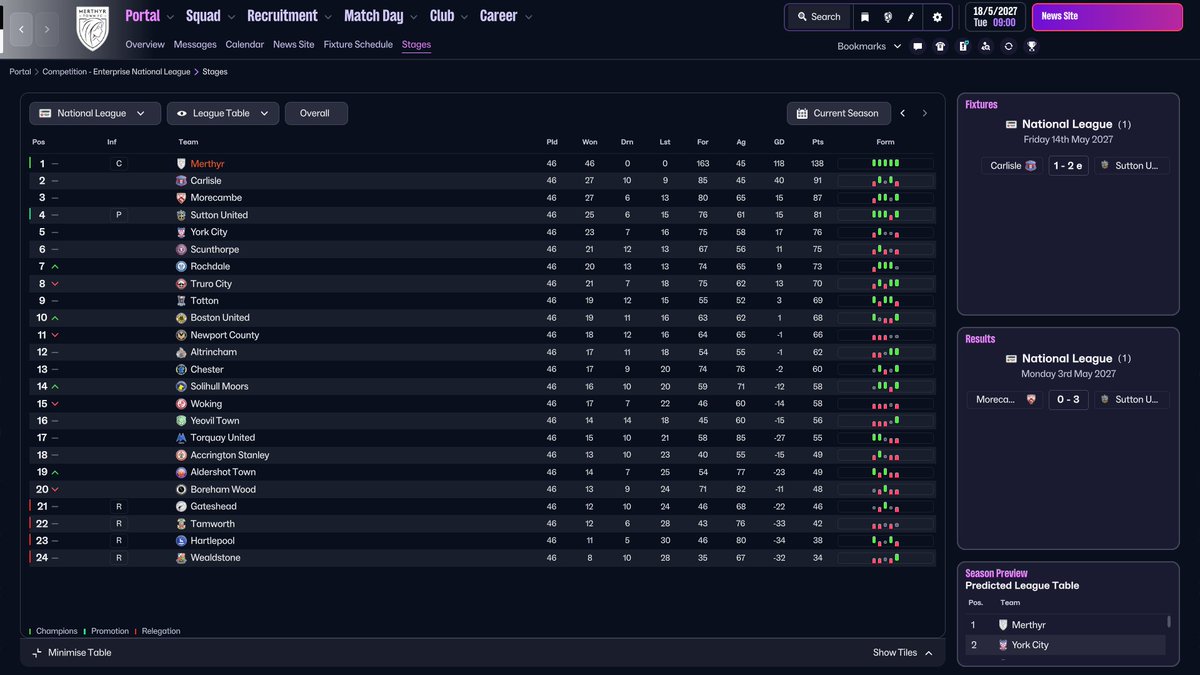Click the Overall filter button
The image size is (1200, 675).
point(316,114)
